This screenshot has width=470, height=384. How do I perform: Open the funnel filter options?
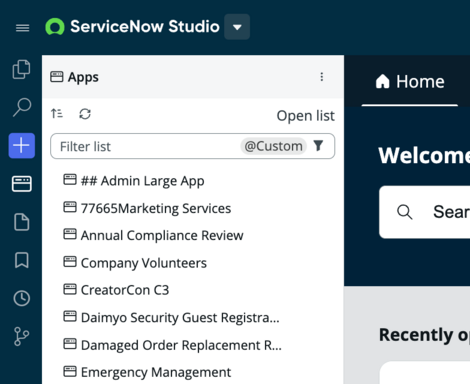[x=318, y=146]
